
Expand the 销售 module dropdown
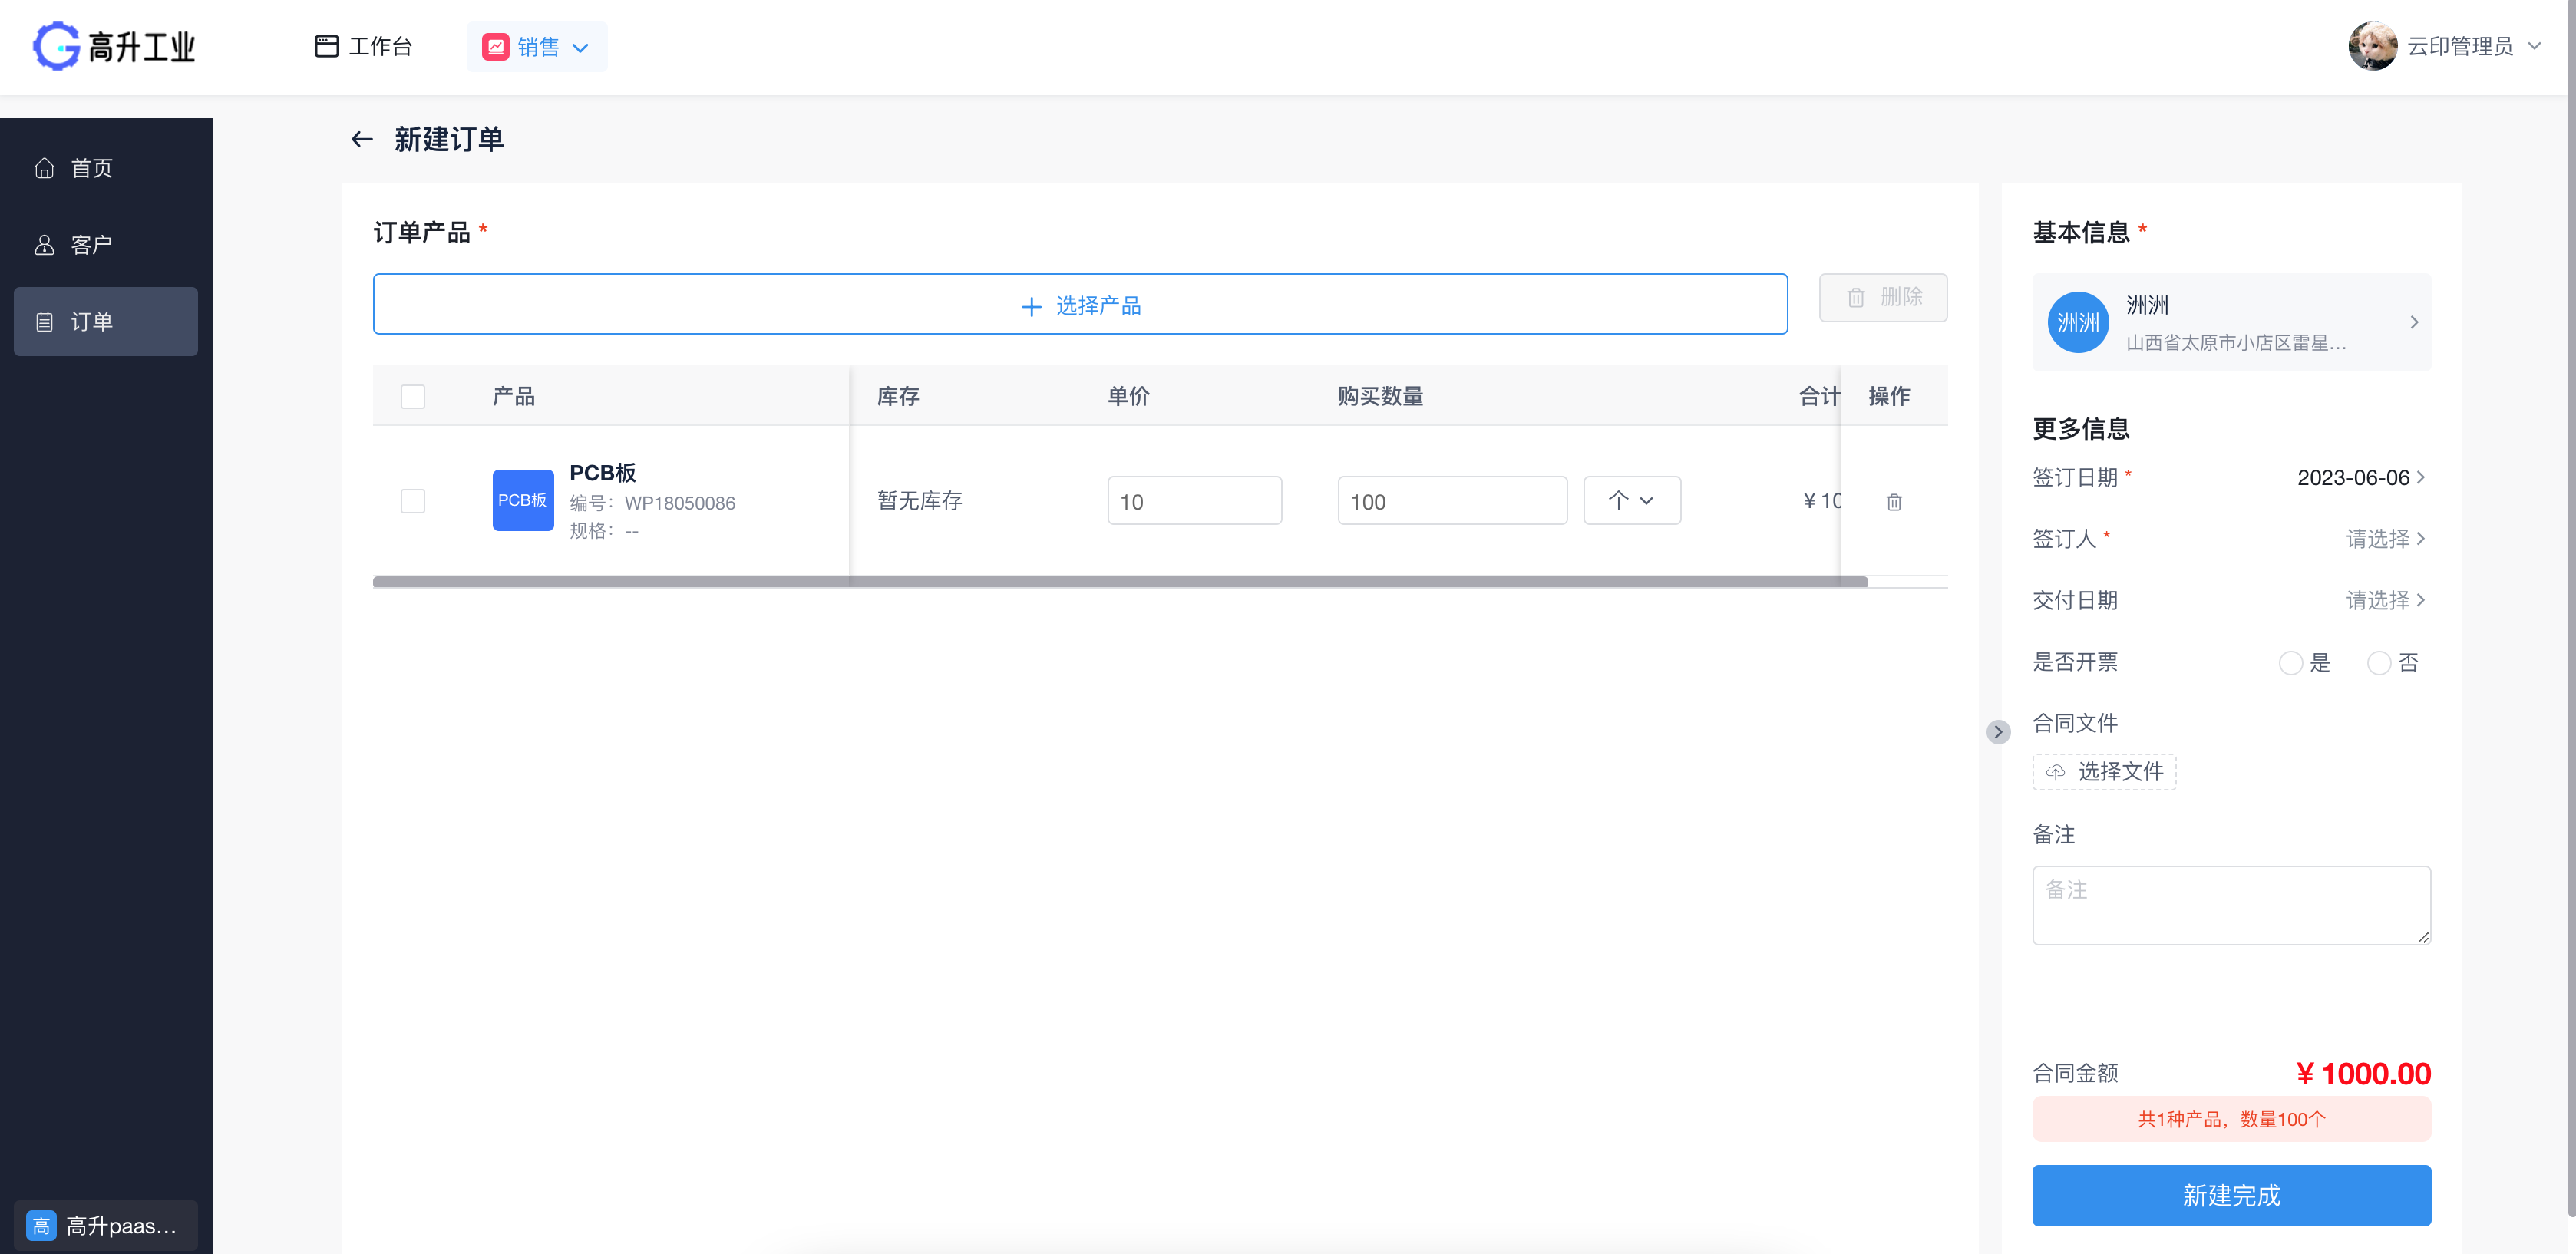[x=536, y=47]
